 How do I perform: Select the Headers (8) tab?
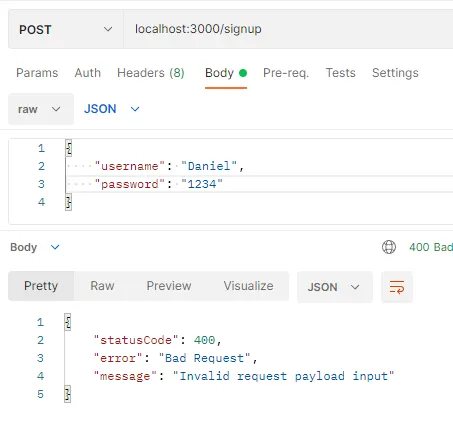151,73
